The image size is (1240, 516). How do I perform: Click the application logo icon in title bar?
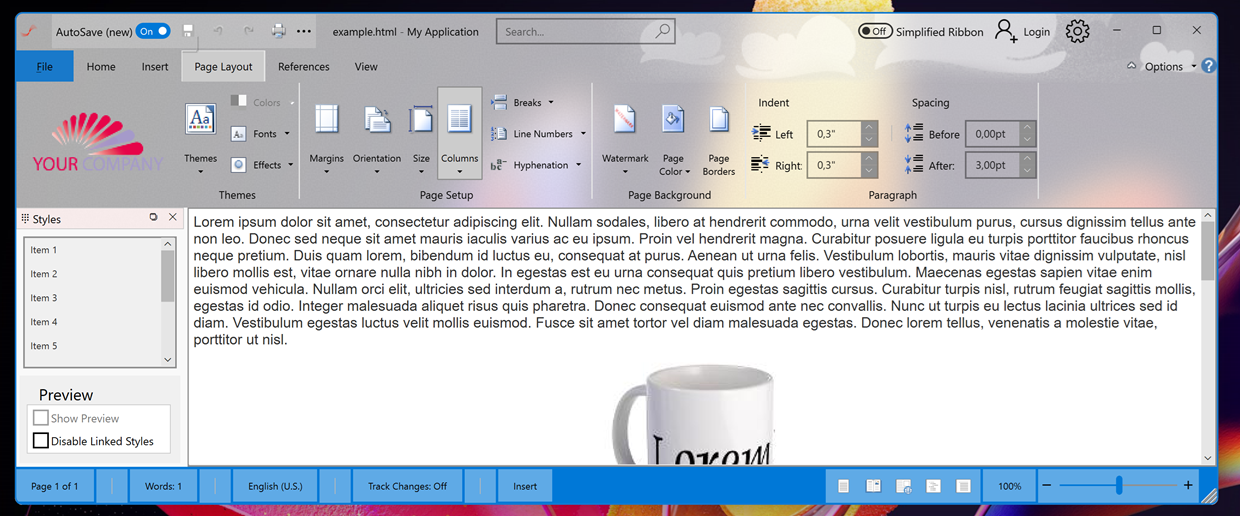pyautogui.click(x=30, y=31)
